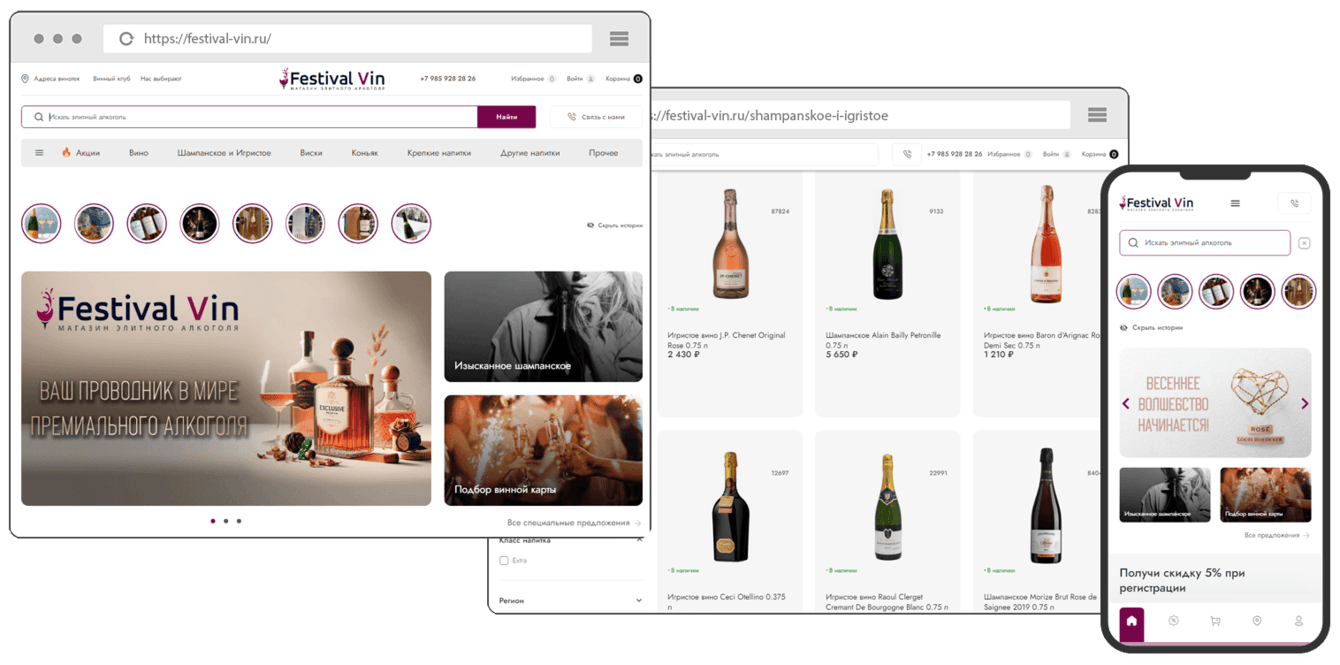Image resolution: width=1340 pixels, height=665 pixels.
Task: Tap the profile icon in the mobile bottom bar
Action: 1299,621
